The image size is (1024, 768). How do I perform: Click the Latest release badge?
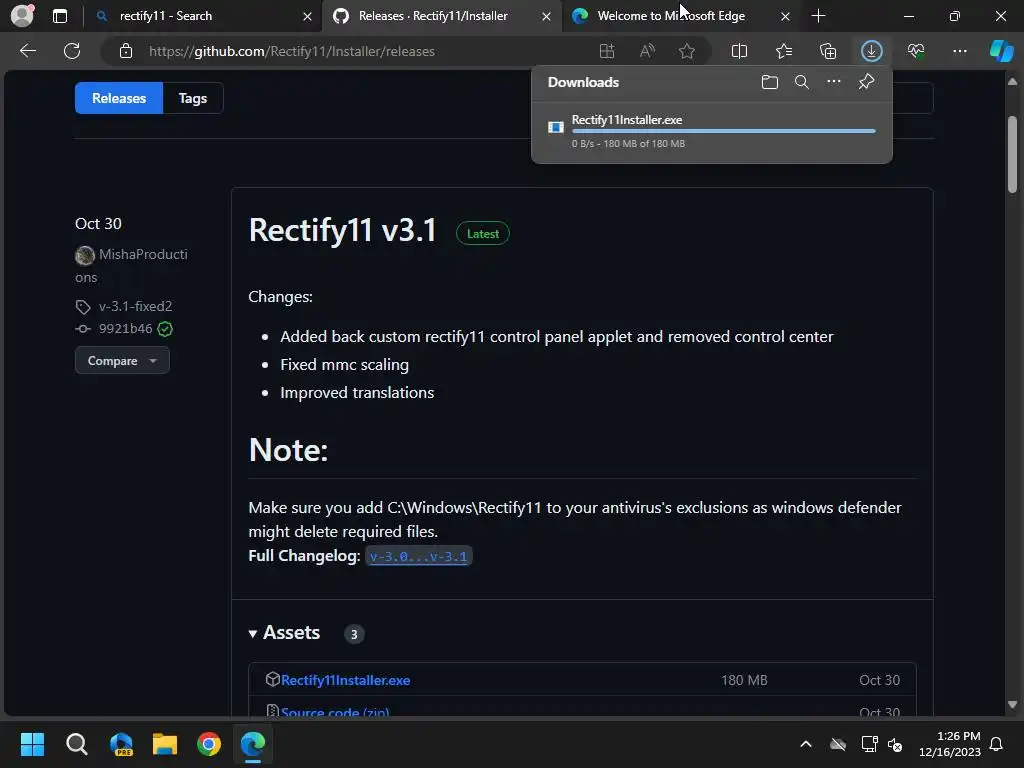tap(483, 234)
